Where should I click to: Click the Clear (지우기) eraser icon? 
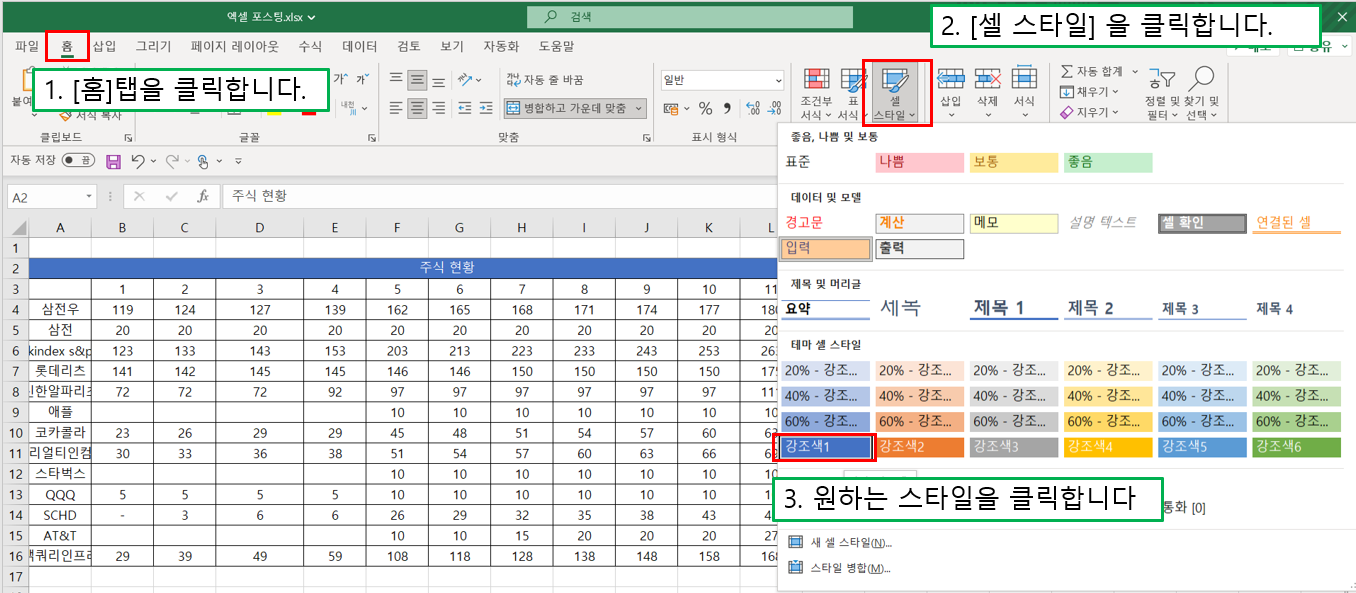[x=1067, y=112]
